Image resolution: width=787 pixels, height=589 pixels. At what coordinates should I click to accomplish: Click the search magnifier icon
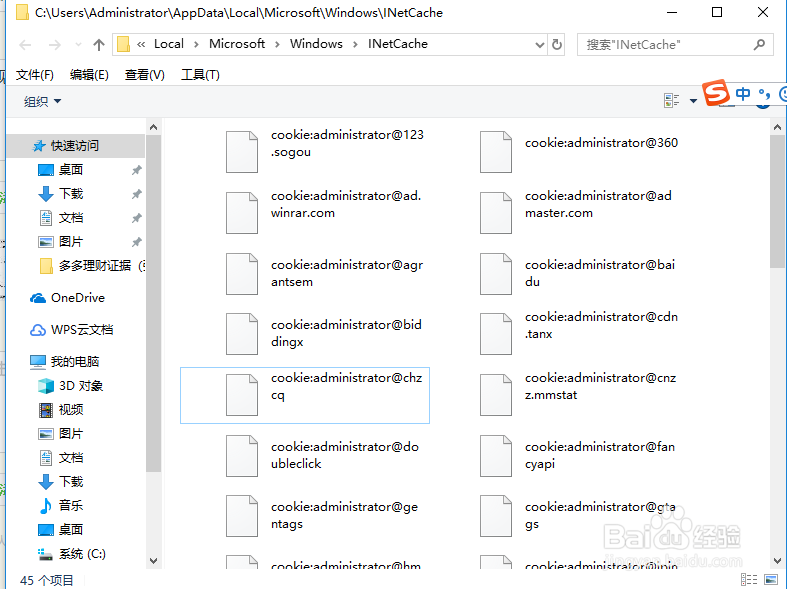click(759, 45)
